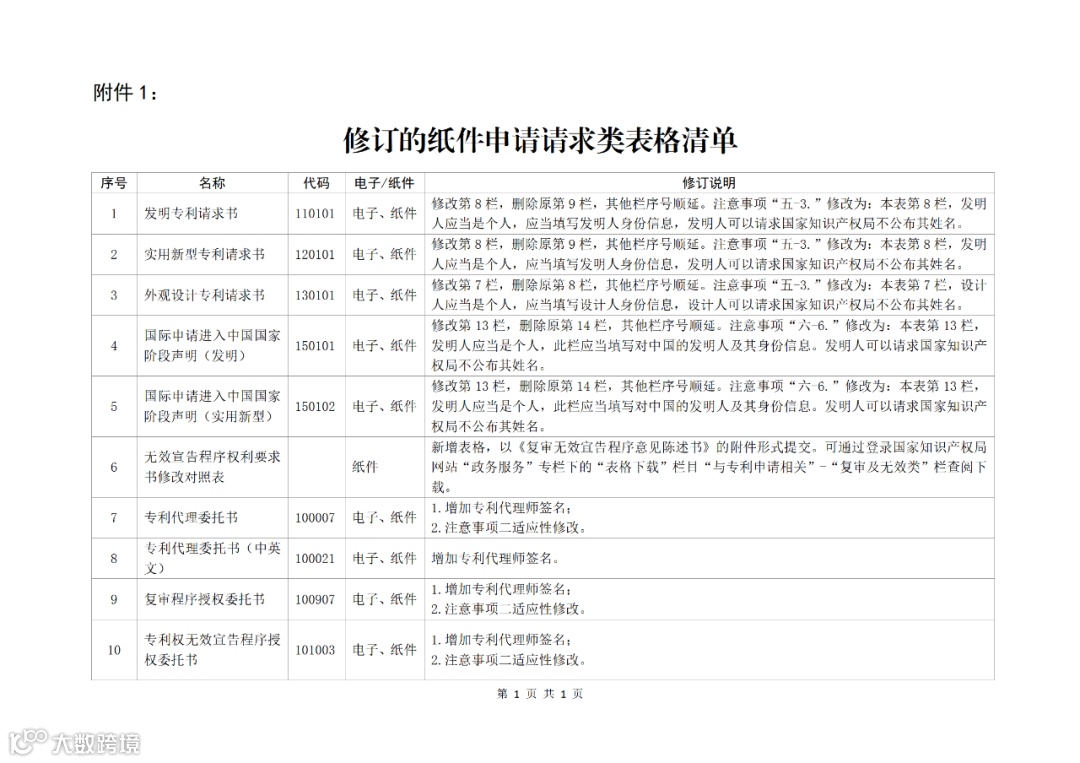Viewport: 1080px width, 763px height.
Task: Select the 电子/纸件 column header
Action: pos(384,182)
